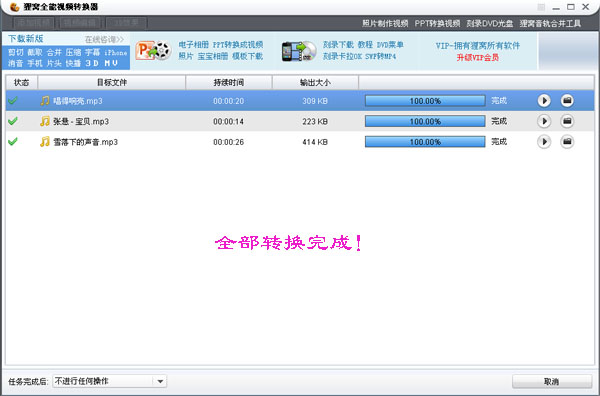Click the 片头 link in blue panel

point(54,63)
